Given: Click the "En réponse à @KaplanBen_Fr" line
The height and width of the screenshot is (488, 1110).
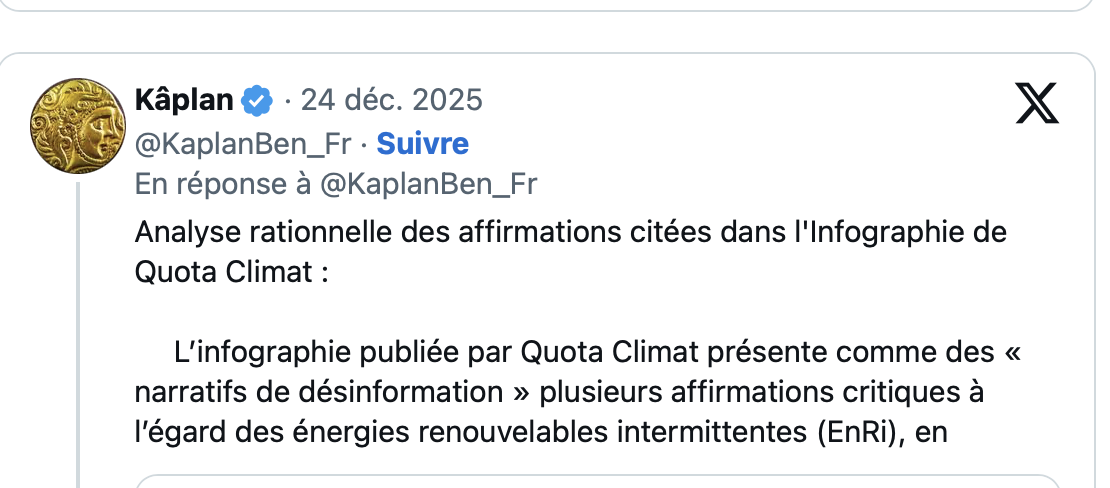Looking at the screenshot, I should (x=336, y=184).
